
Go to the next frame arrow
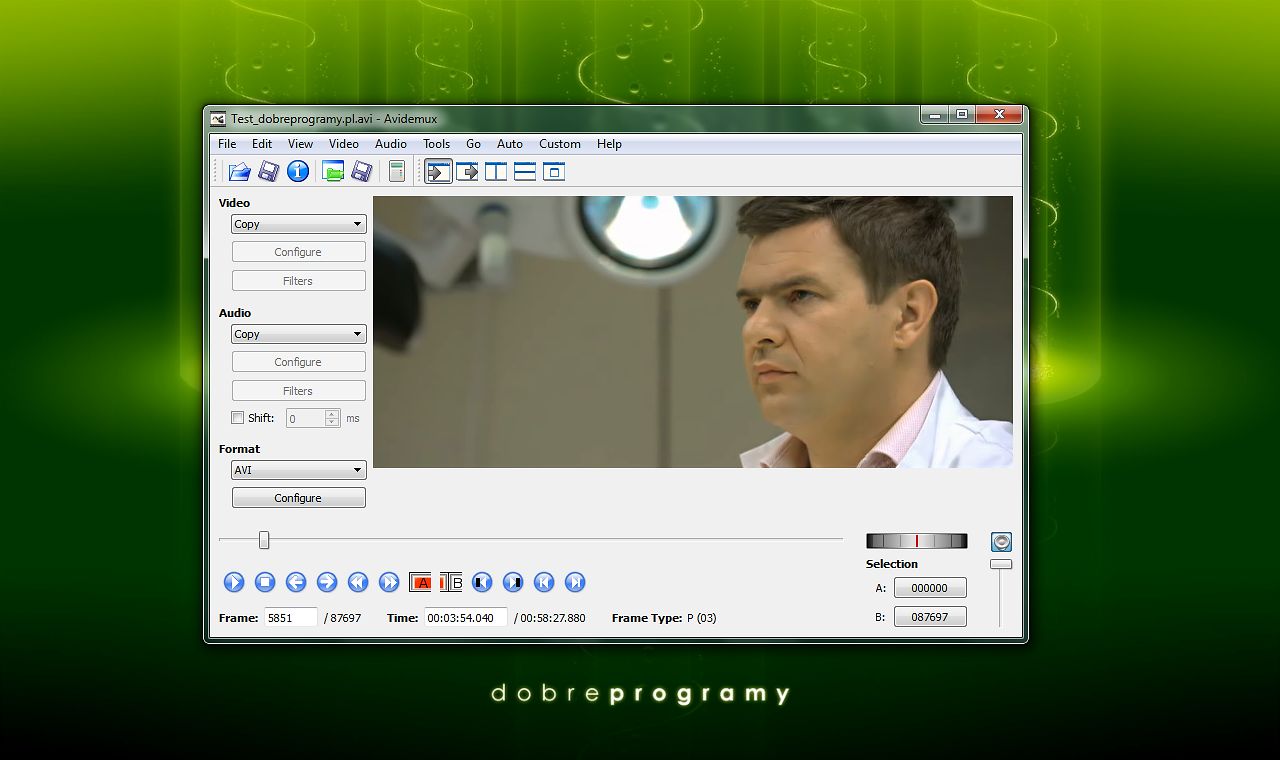(327, 582)
